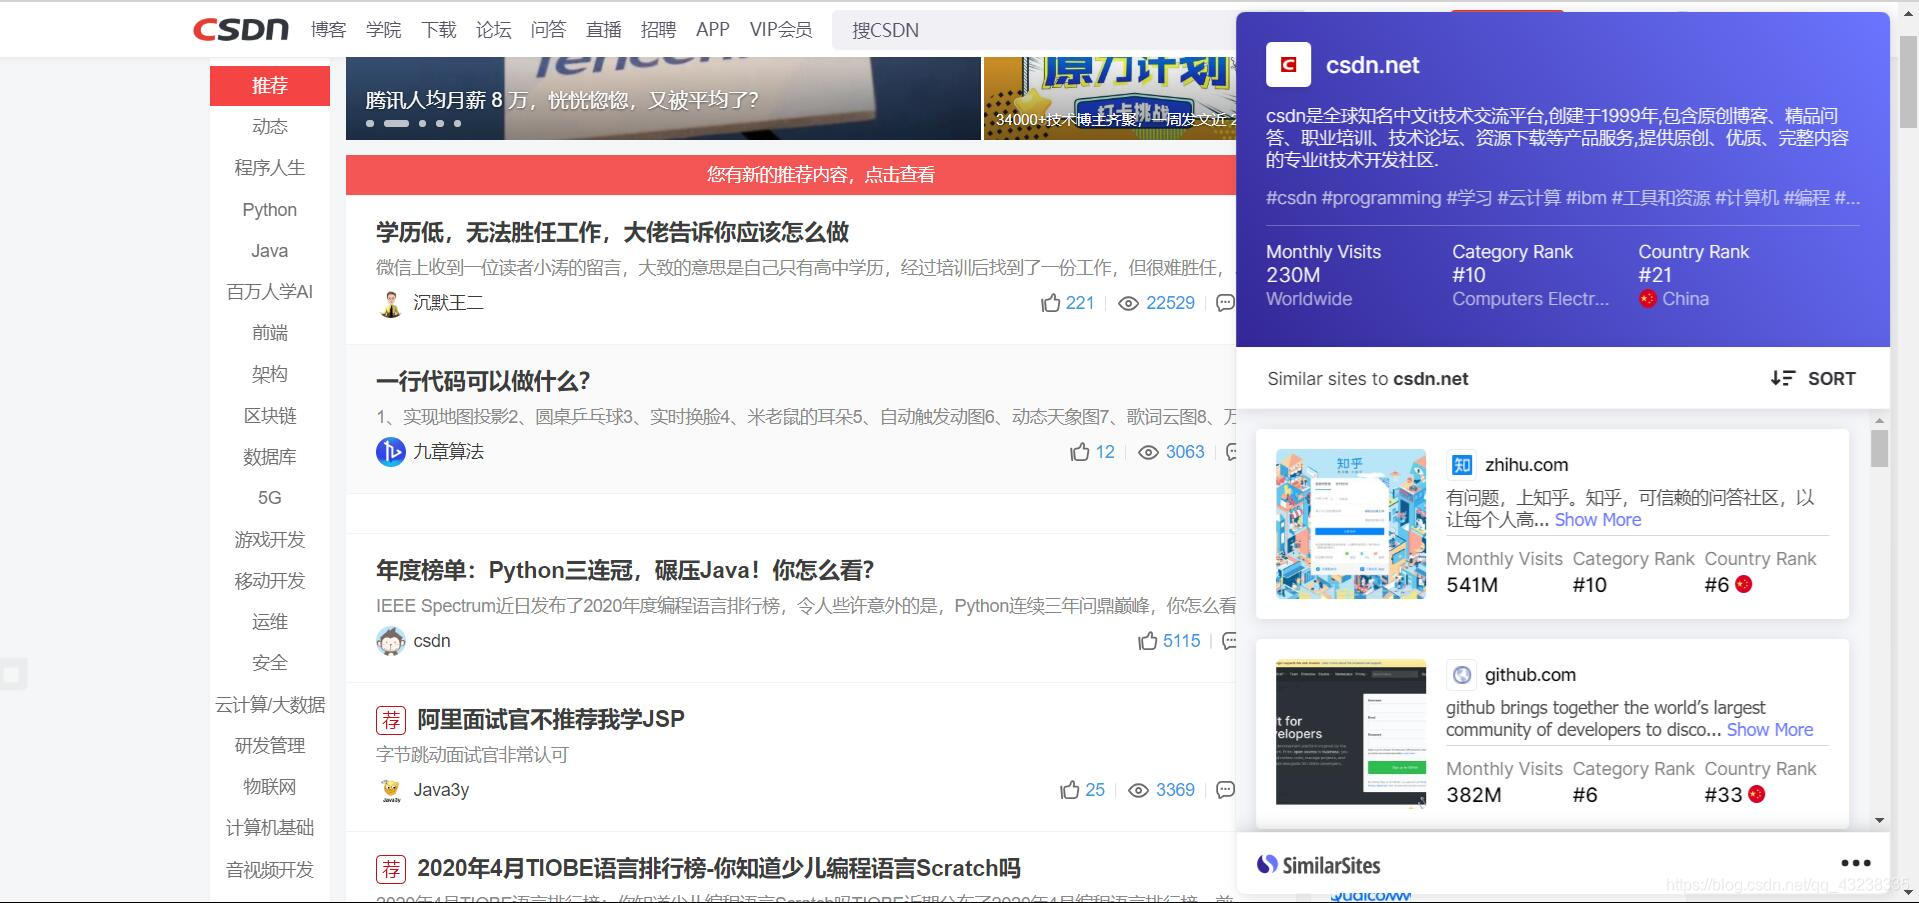Screen dimensions: 1919x903
Task: Open the APP menu item
Action: coord(713,30)
